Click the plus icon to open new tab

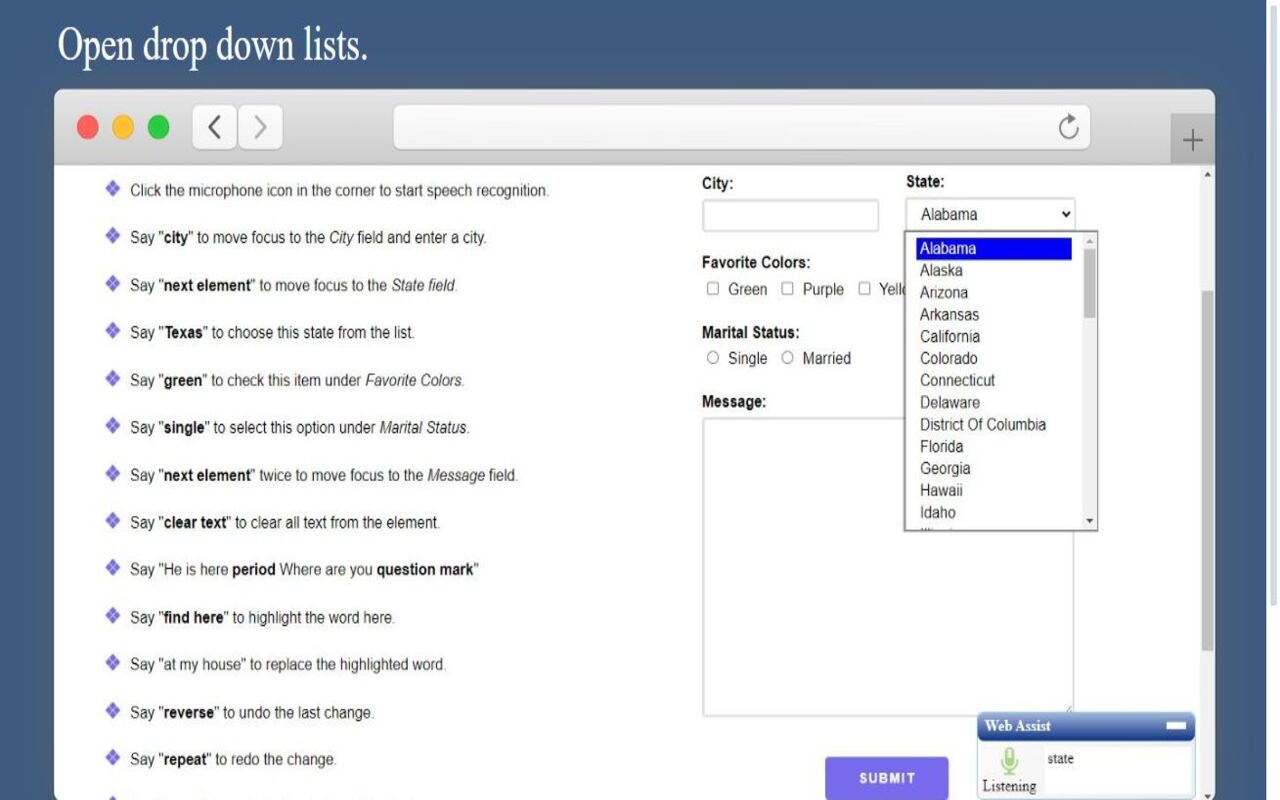click(x=1192, y=139)
